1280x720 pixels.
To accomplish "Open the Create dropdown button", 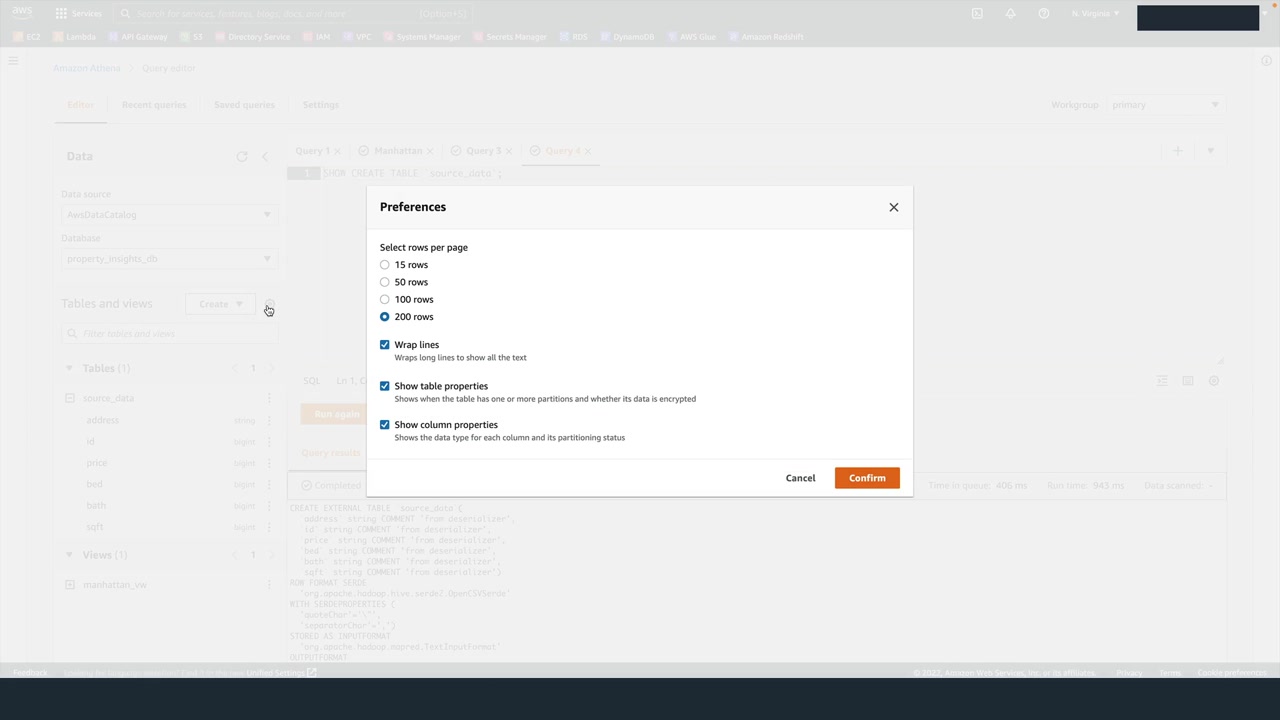I will (x=220, y=304).
